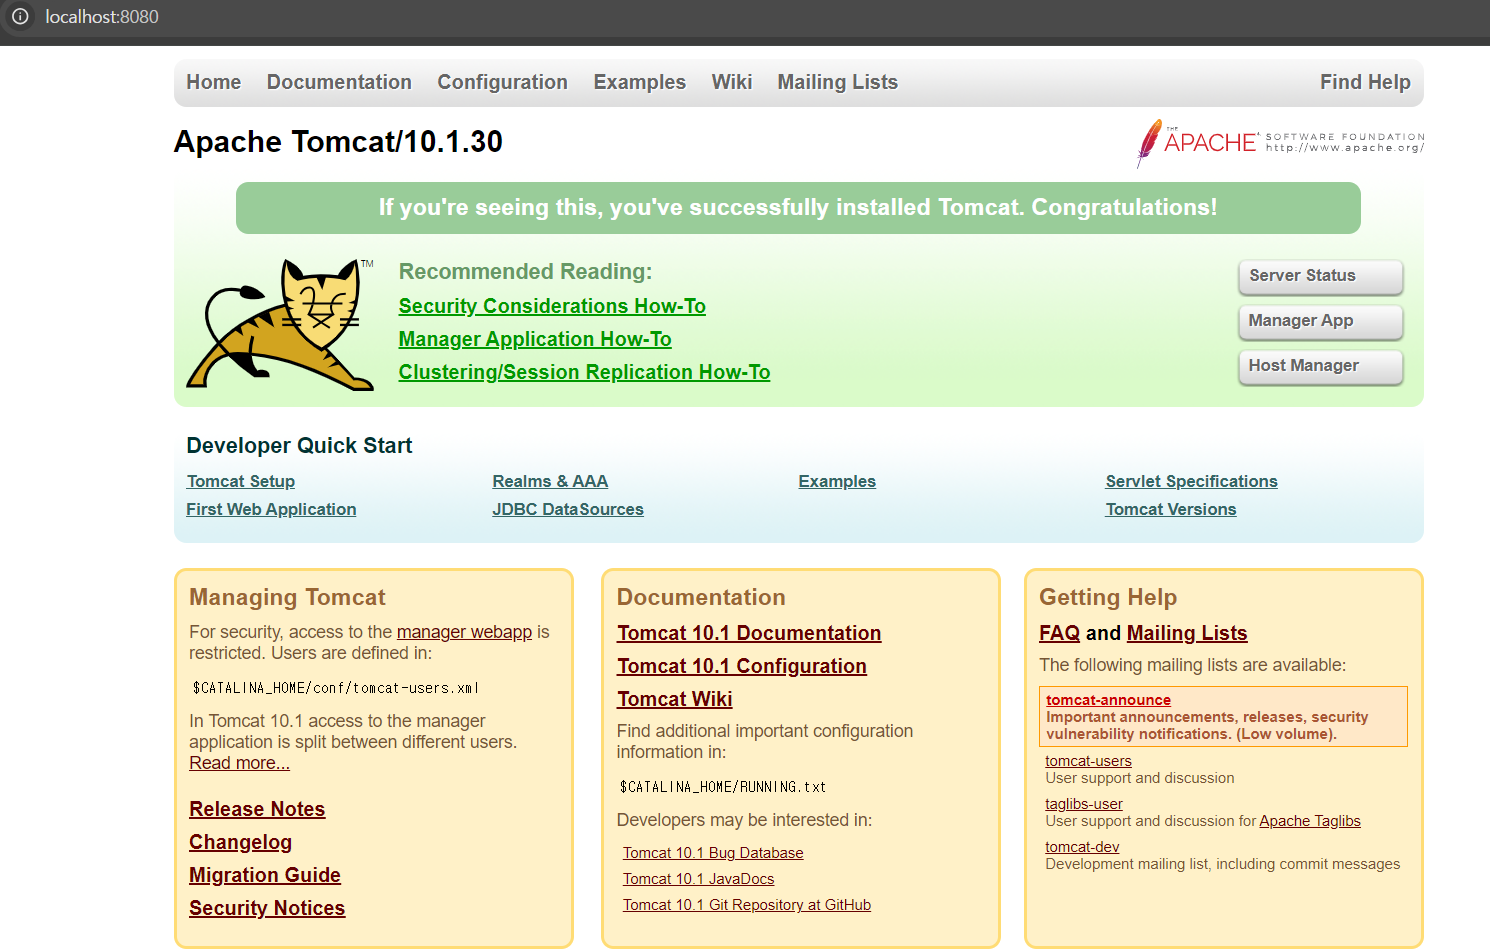Open the manager webapp link
1490x952 pixels.
[x=464, y=632]
